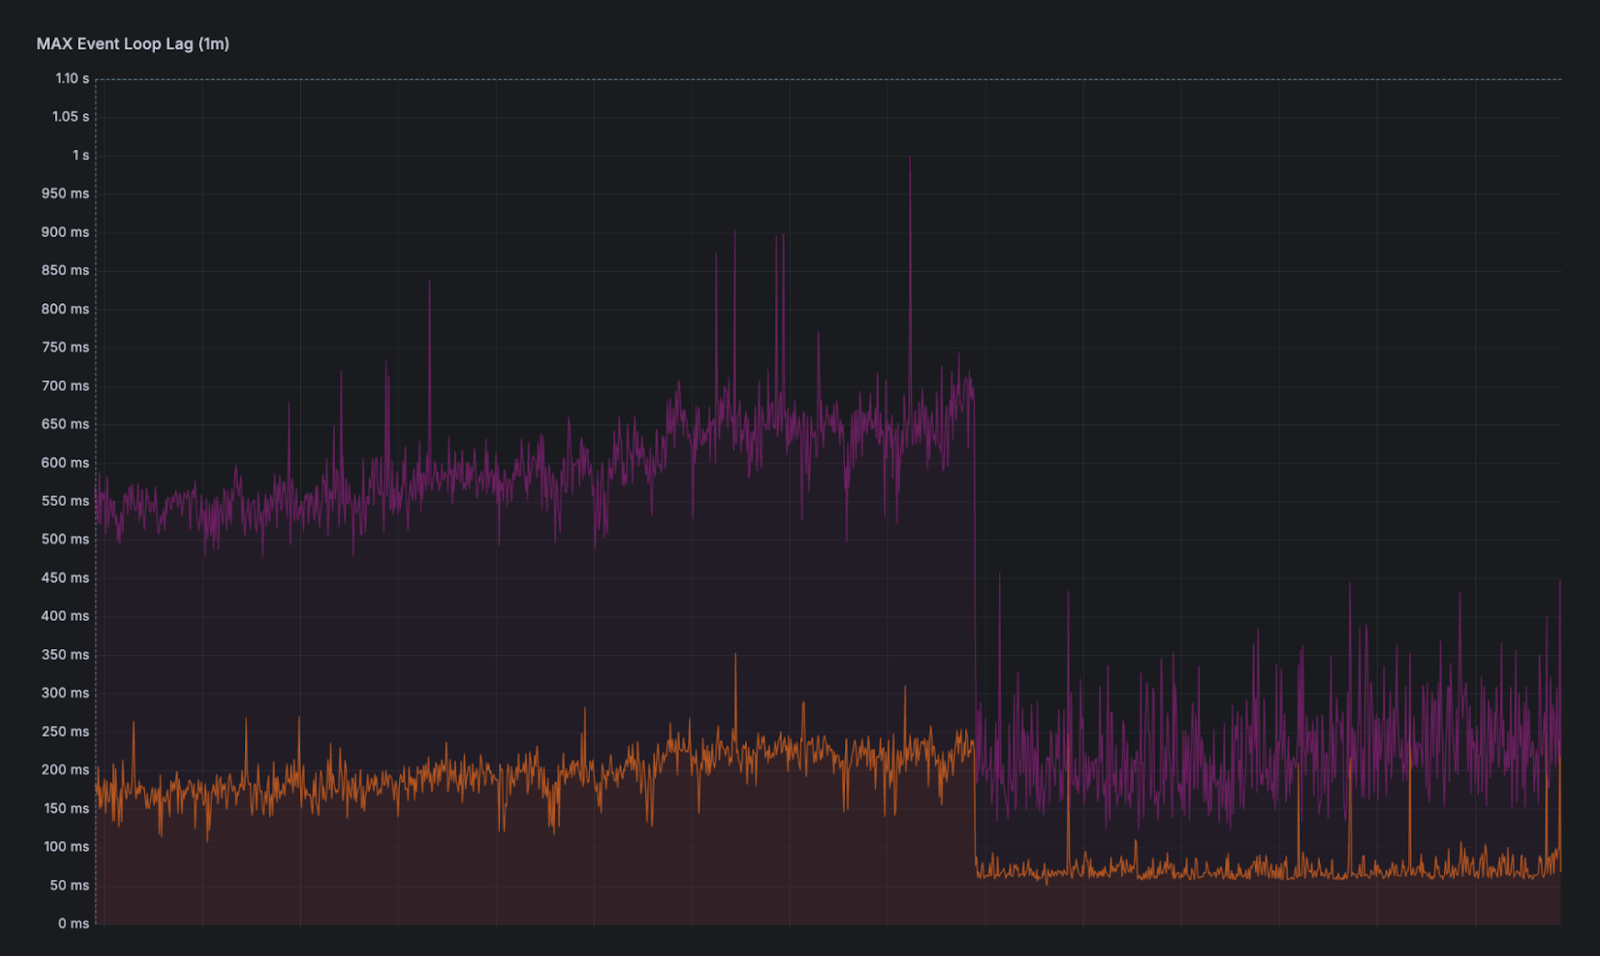Click the 150 ms y-axis label

pos(66,808)
